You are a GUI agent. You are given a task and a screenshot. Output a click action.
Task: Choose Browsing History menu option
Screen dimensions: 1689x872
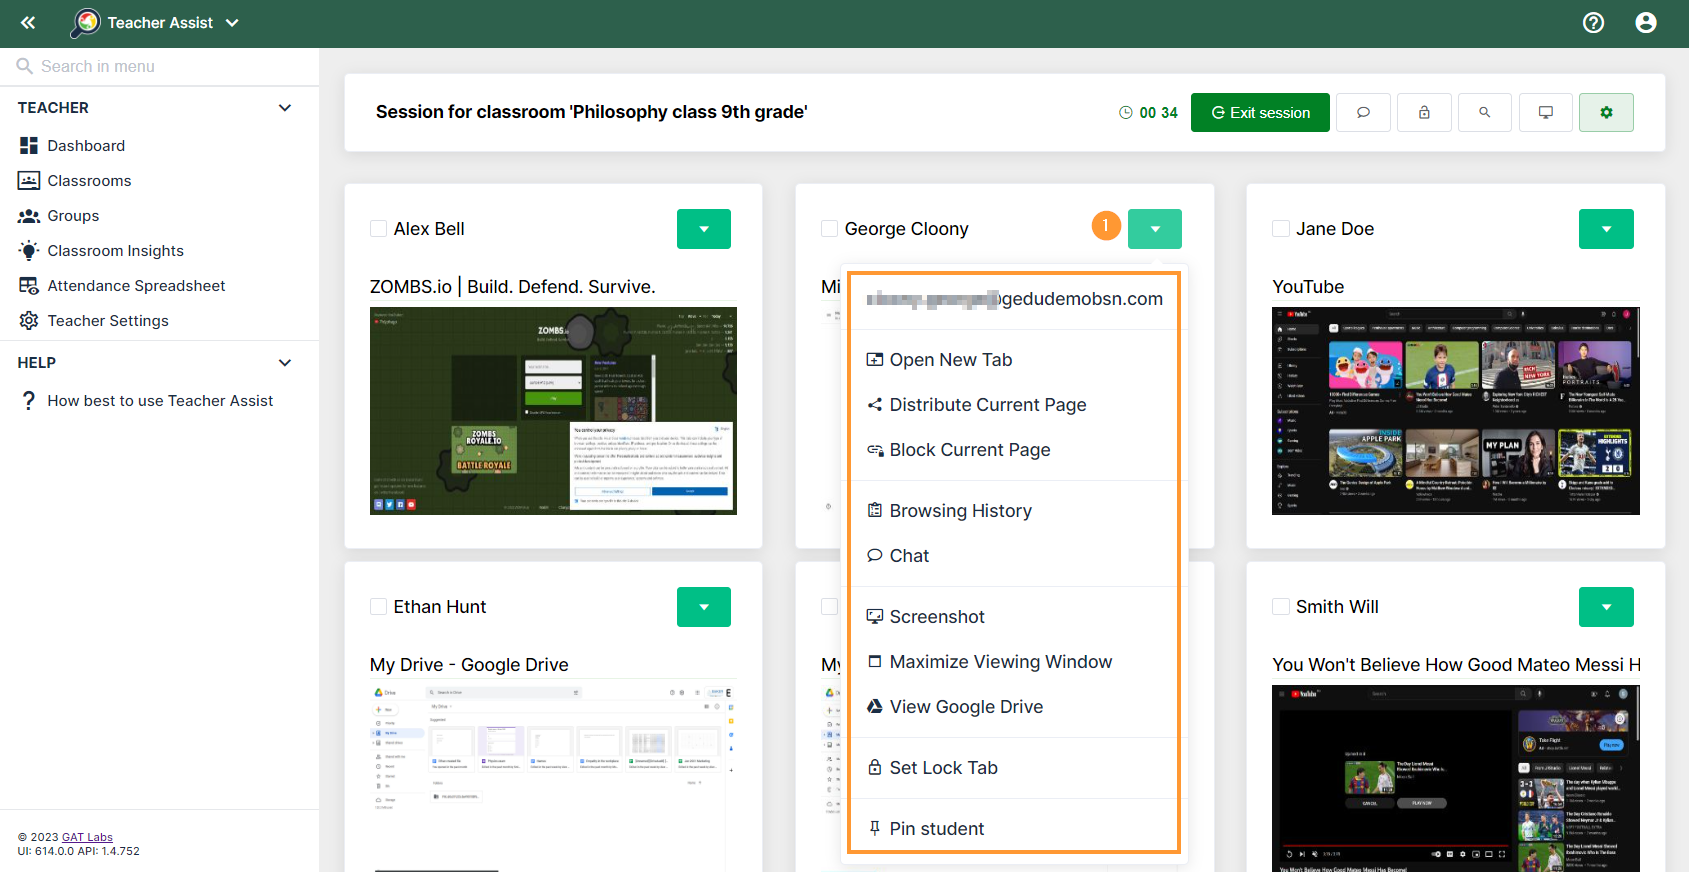(960, 511)
